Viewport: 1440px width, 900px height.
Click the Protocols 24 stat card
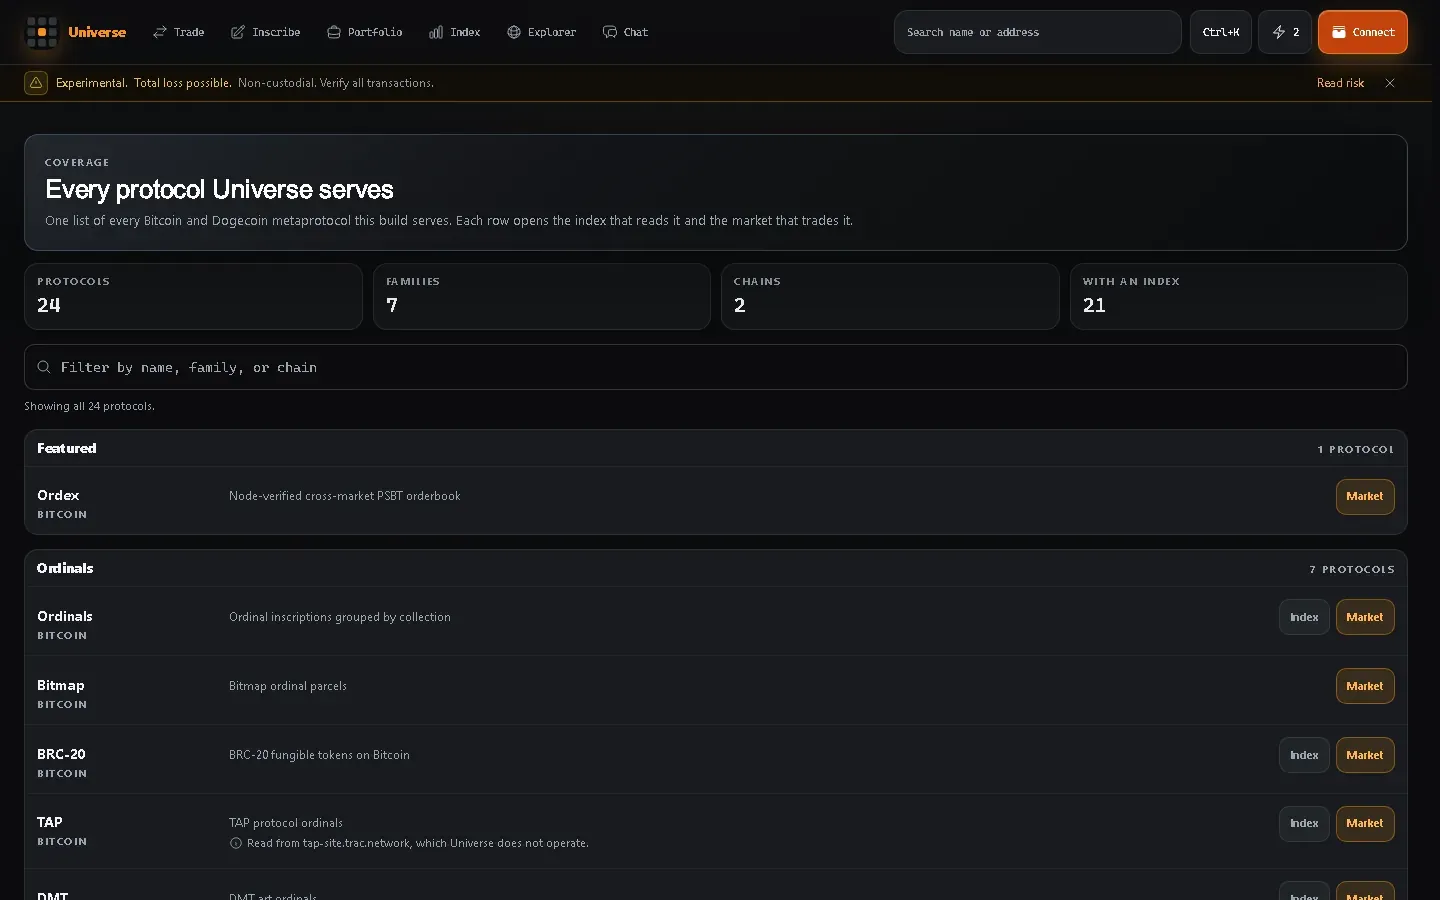click(x=193, y=296)
